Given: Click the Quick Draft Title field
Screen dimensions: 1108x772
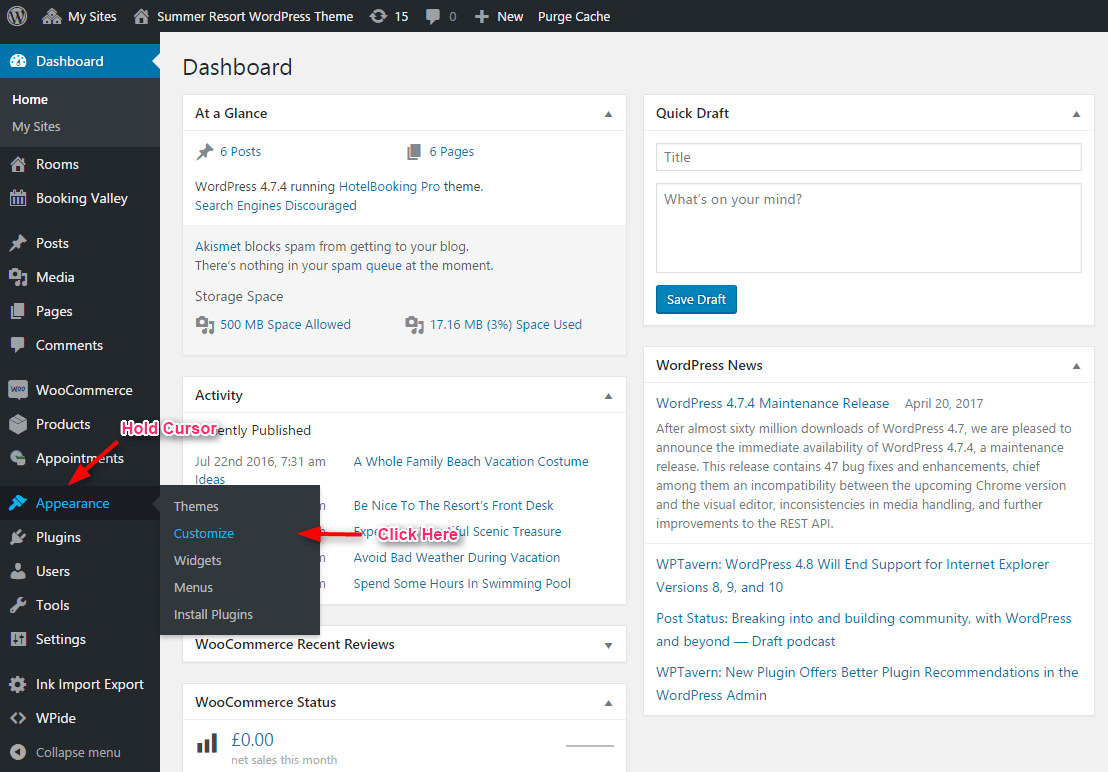Looking at the screenshot, I should point(868,157).
